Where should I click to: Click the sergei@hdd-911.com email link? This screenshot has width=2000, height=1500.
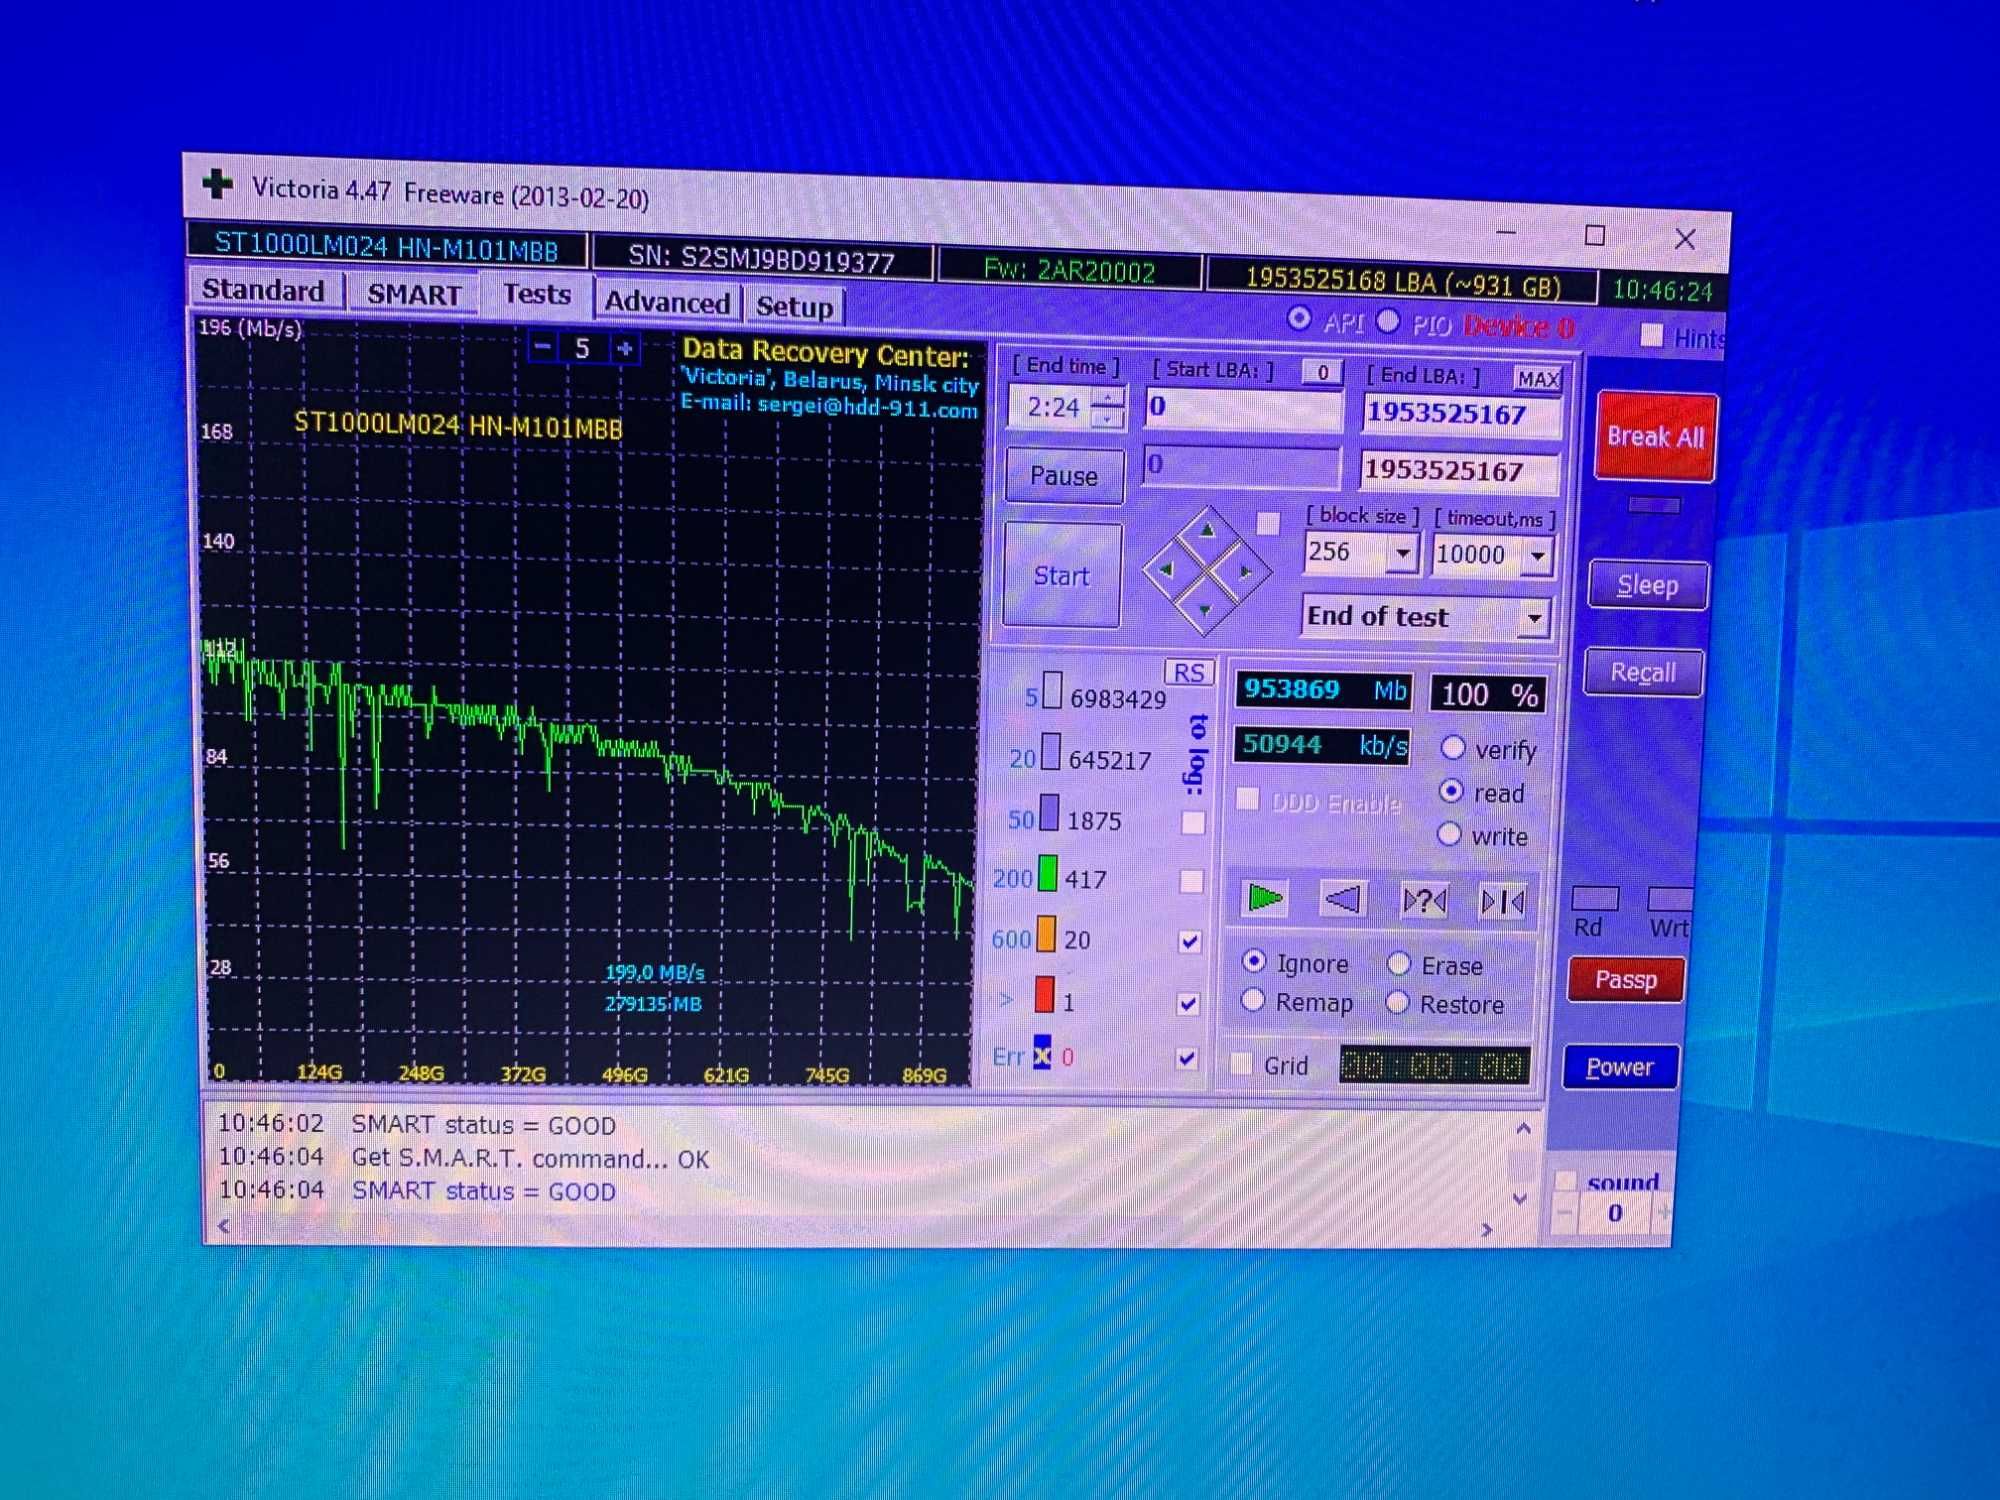coord(867,406)
